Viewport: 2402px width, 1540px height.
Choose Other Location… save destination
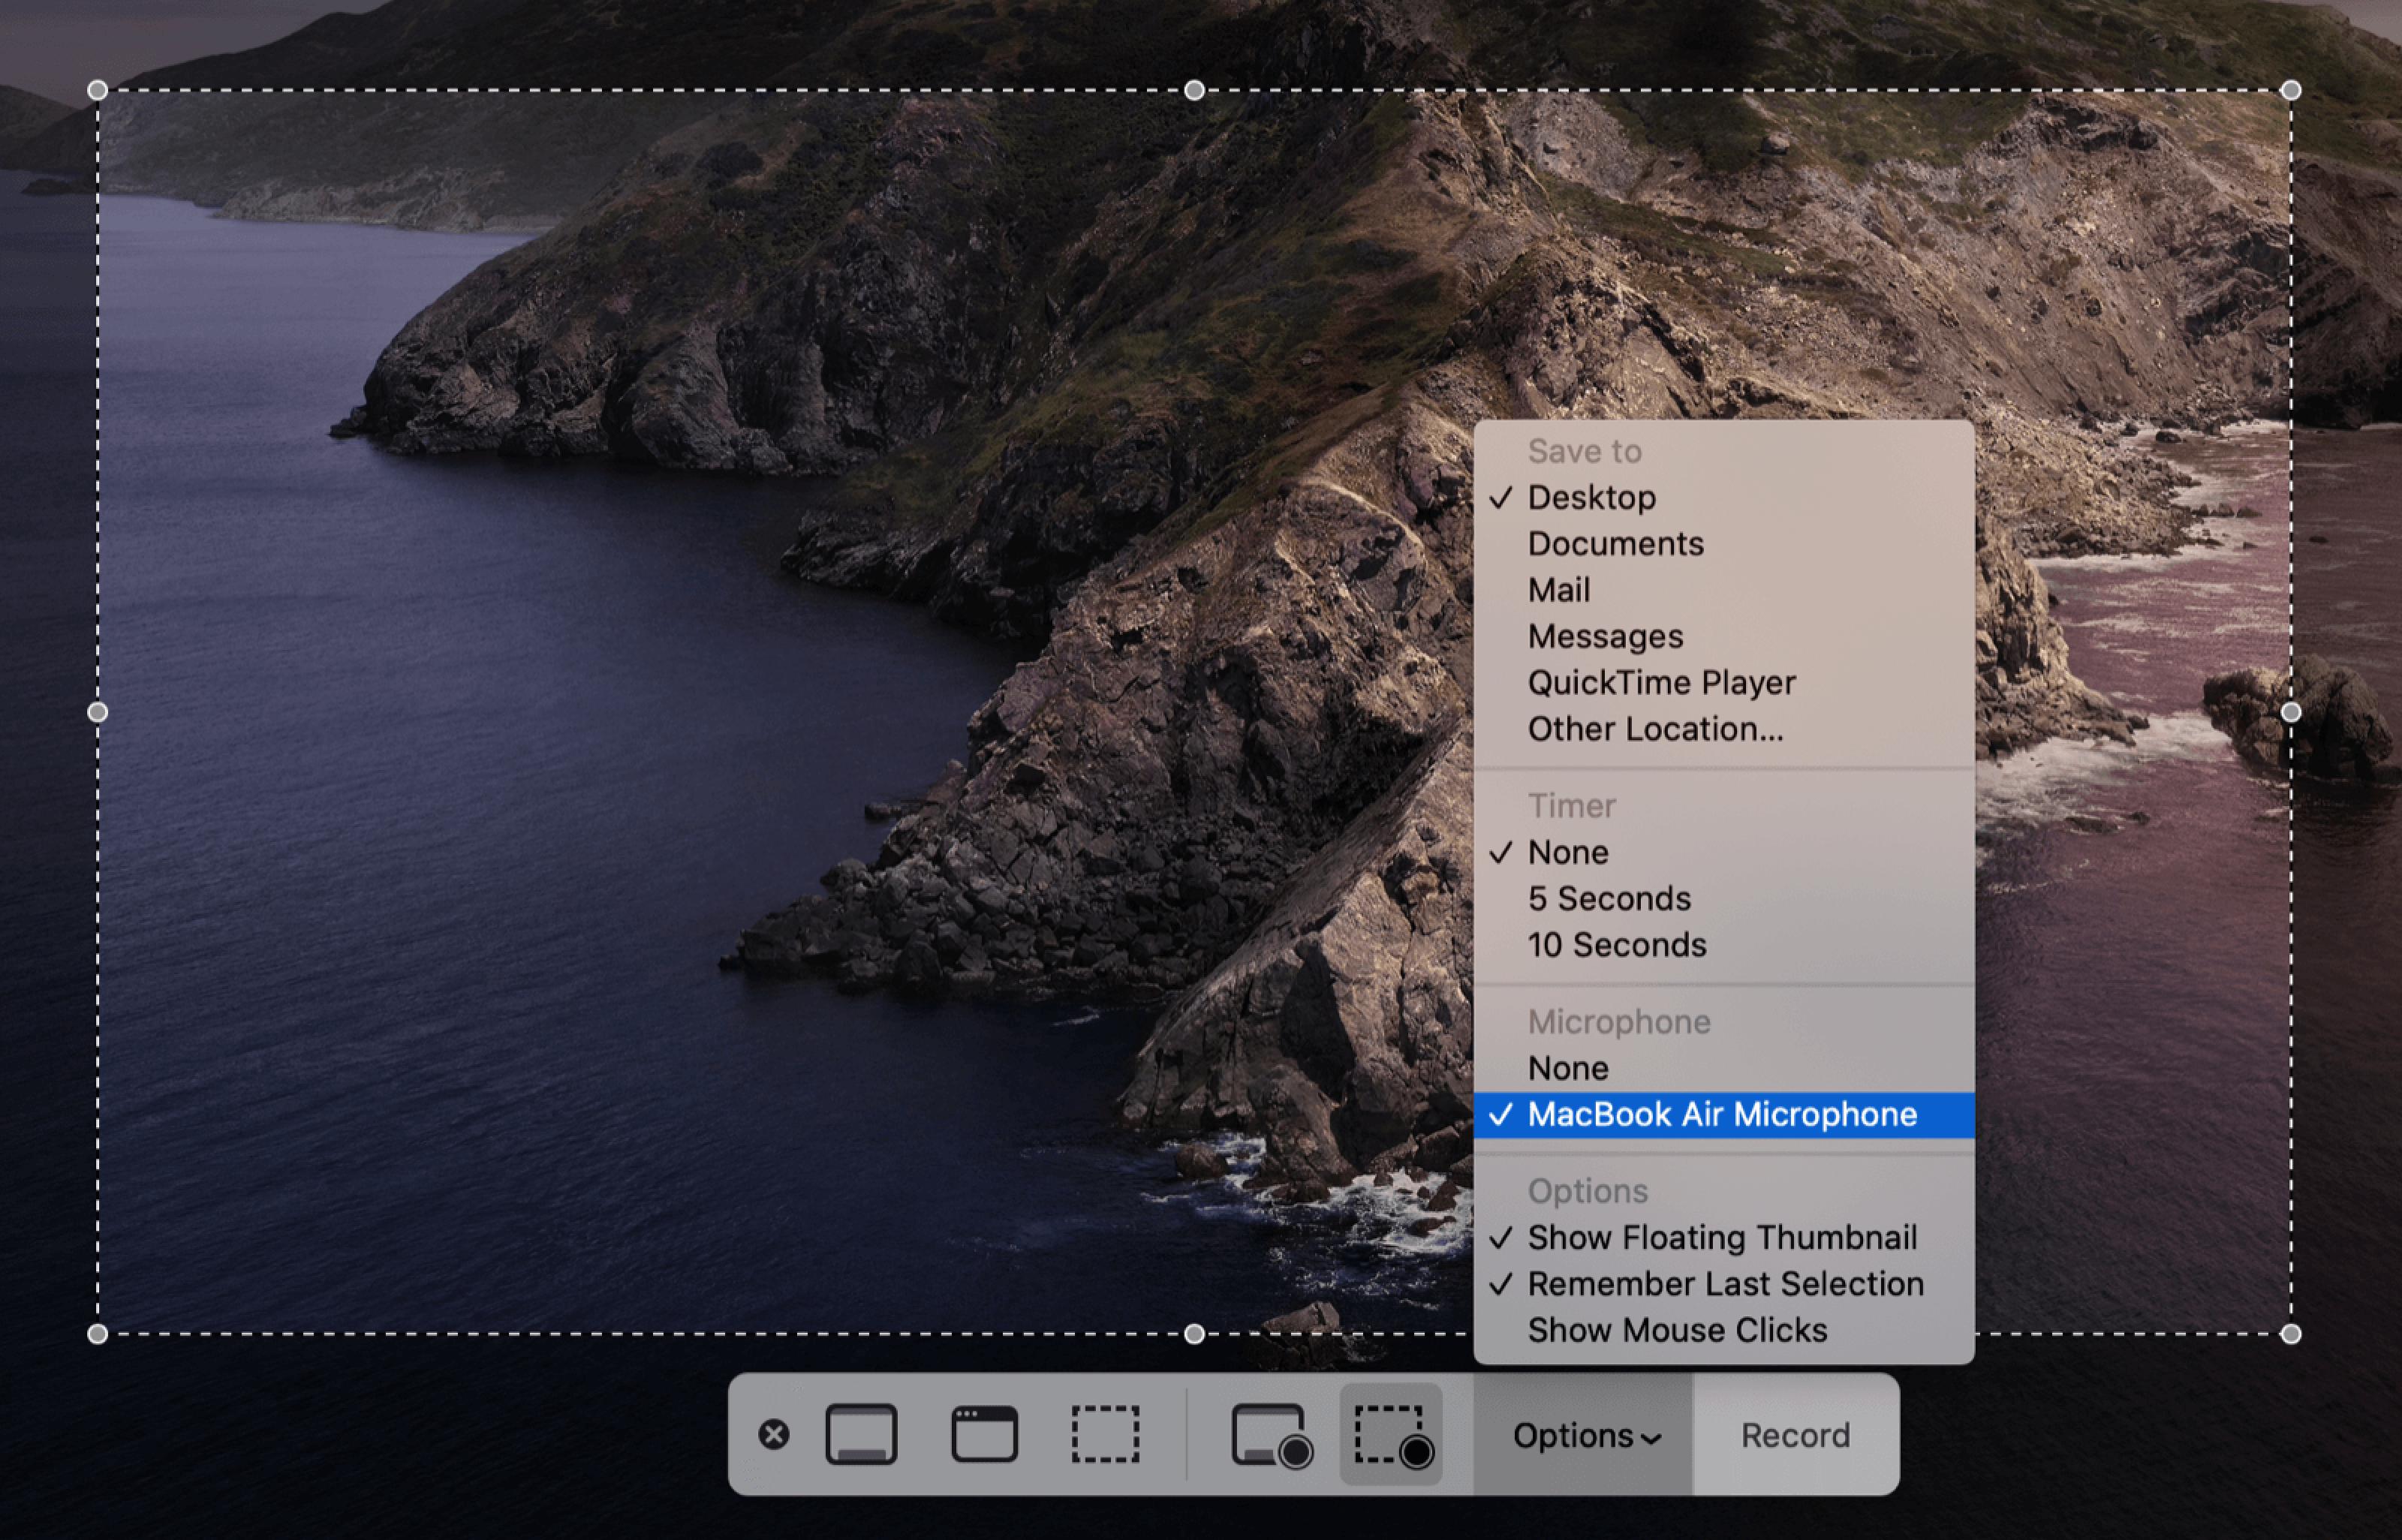click(1655, 729)
